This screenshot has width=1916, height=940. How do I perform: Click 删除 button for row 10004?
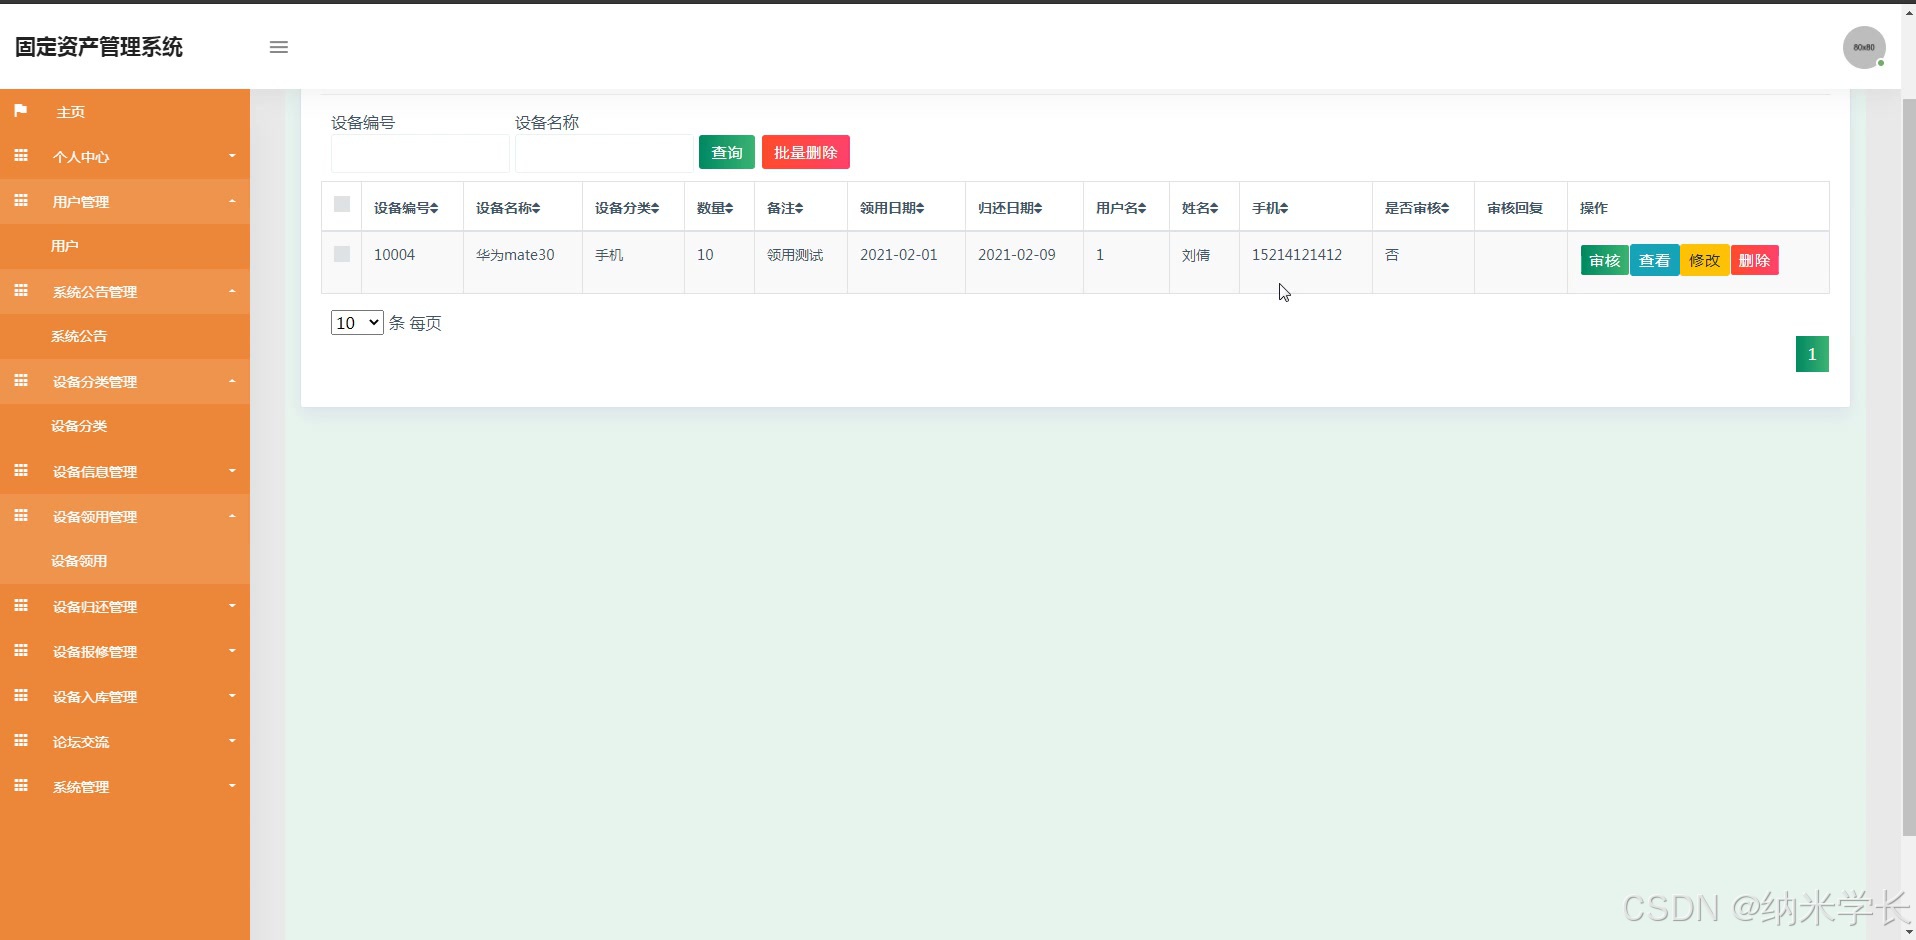[x=1755, y=260]
